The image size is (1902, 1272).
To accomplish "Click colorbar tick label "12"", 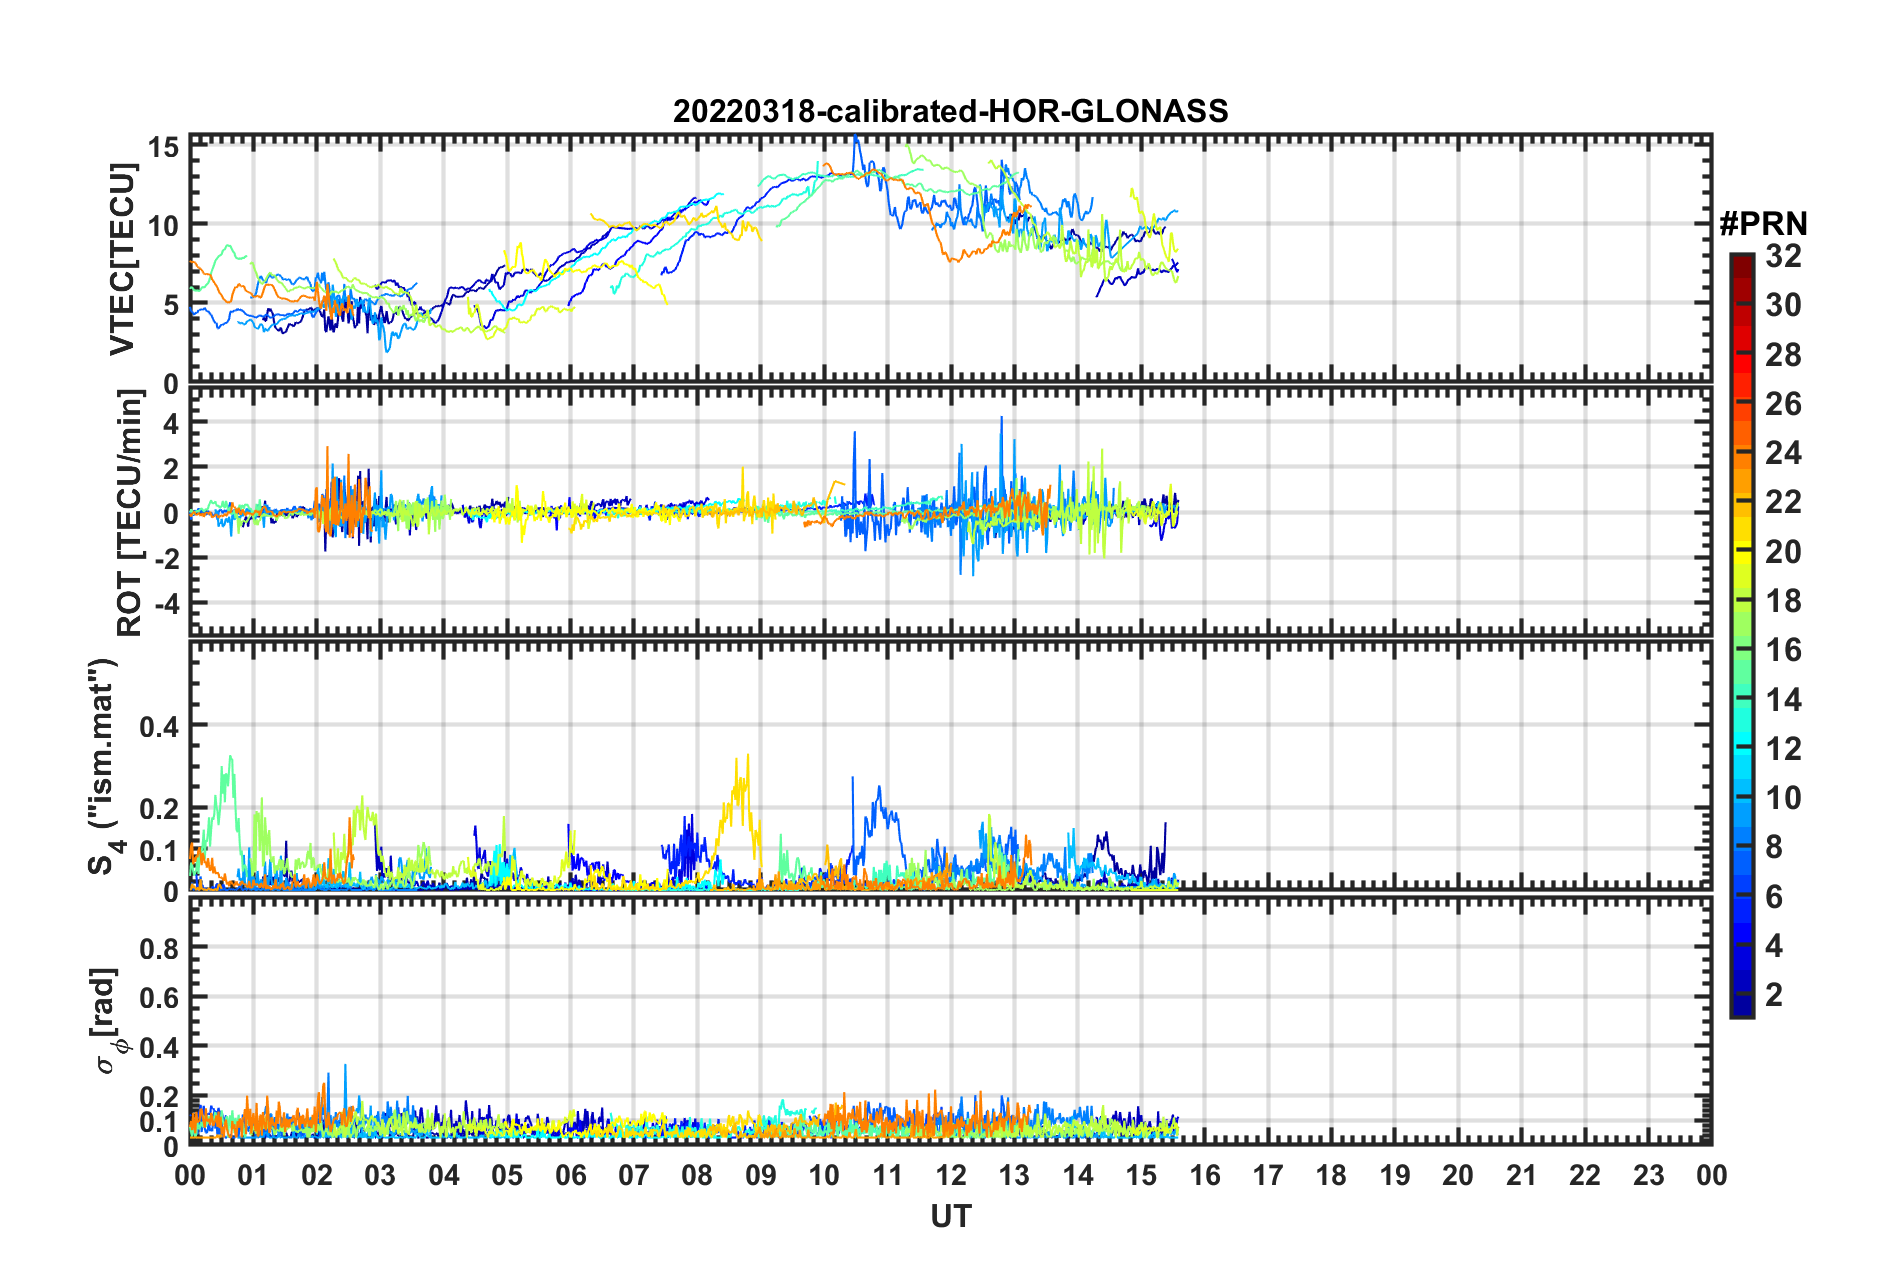I will tap(1783, 749).
